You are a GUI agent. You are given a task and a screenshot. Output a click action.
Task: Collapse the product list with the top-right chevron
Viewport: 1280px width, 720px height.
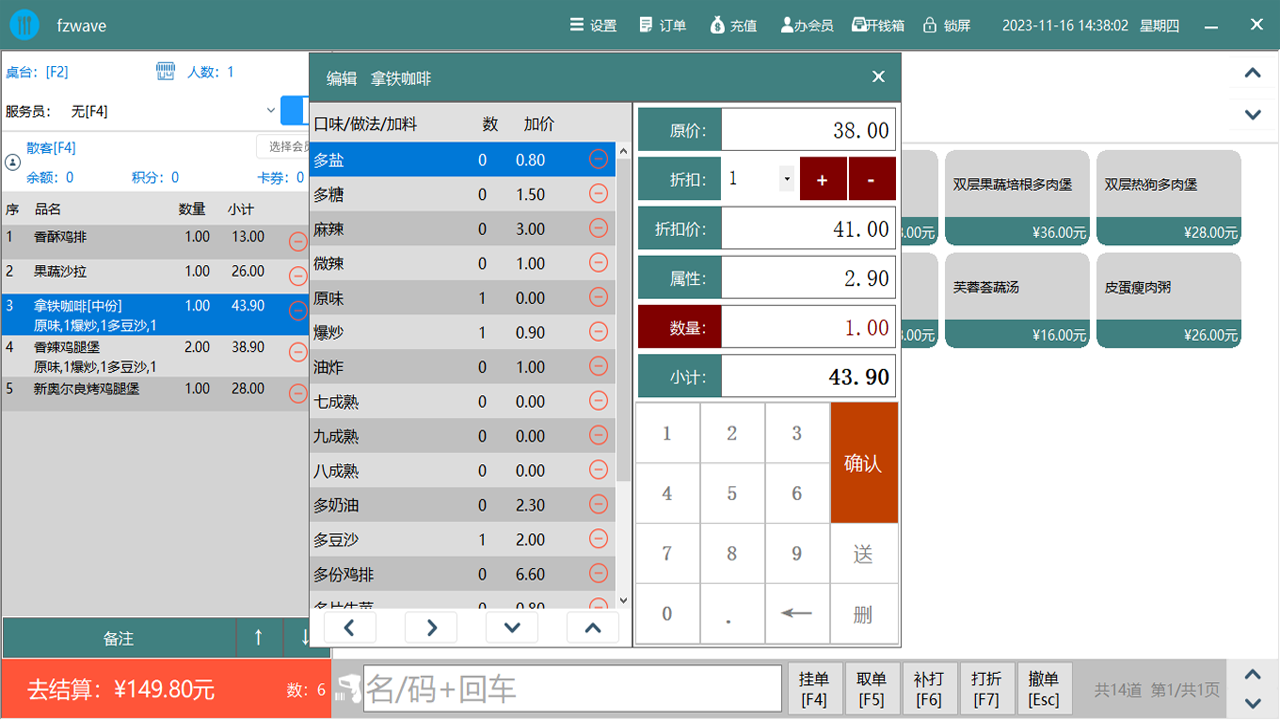pyautogui.click(x=1252, y=74)
